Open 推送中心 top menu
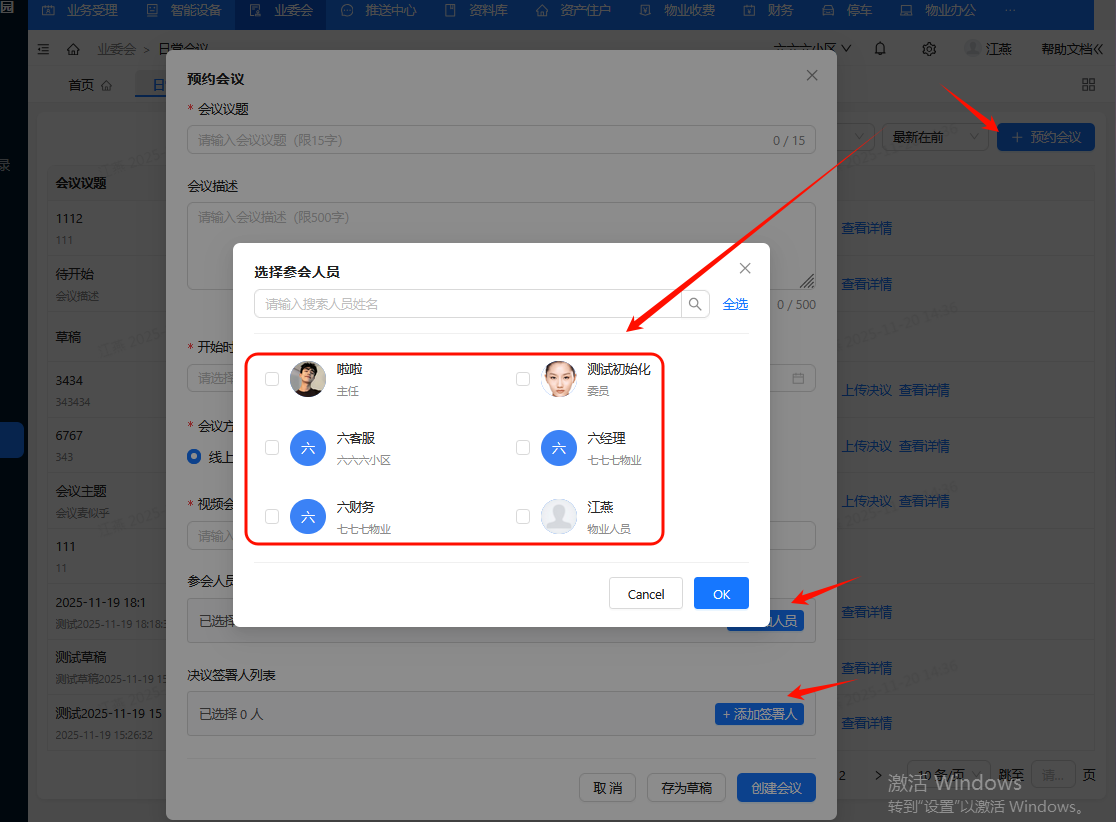The height and width of the screenshot is (822, 1116). (x=379, y=11)
